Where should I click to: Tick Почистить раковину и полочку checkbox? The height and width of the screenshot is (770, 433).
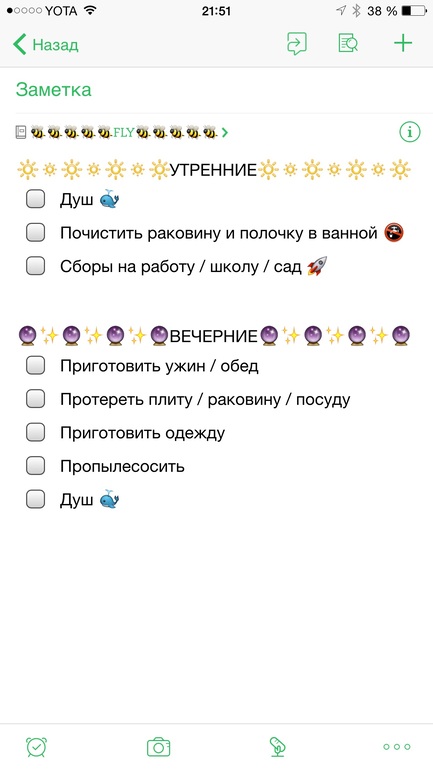(35, 233)
